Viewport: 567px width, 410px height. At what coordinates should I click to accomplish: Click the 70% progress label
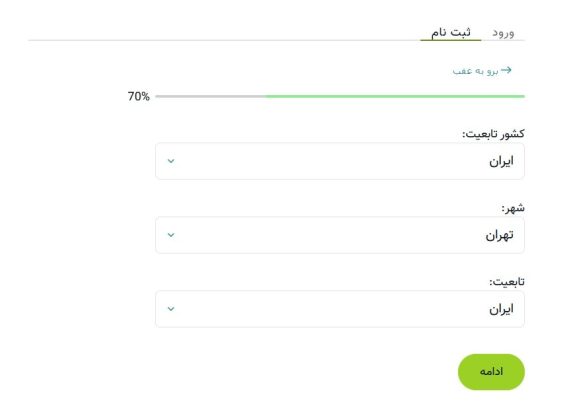click(138, 96)
